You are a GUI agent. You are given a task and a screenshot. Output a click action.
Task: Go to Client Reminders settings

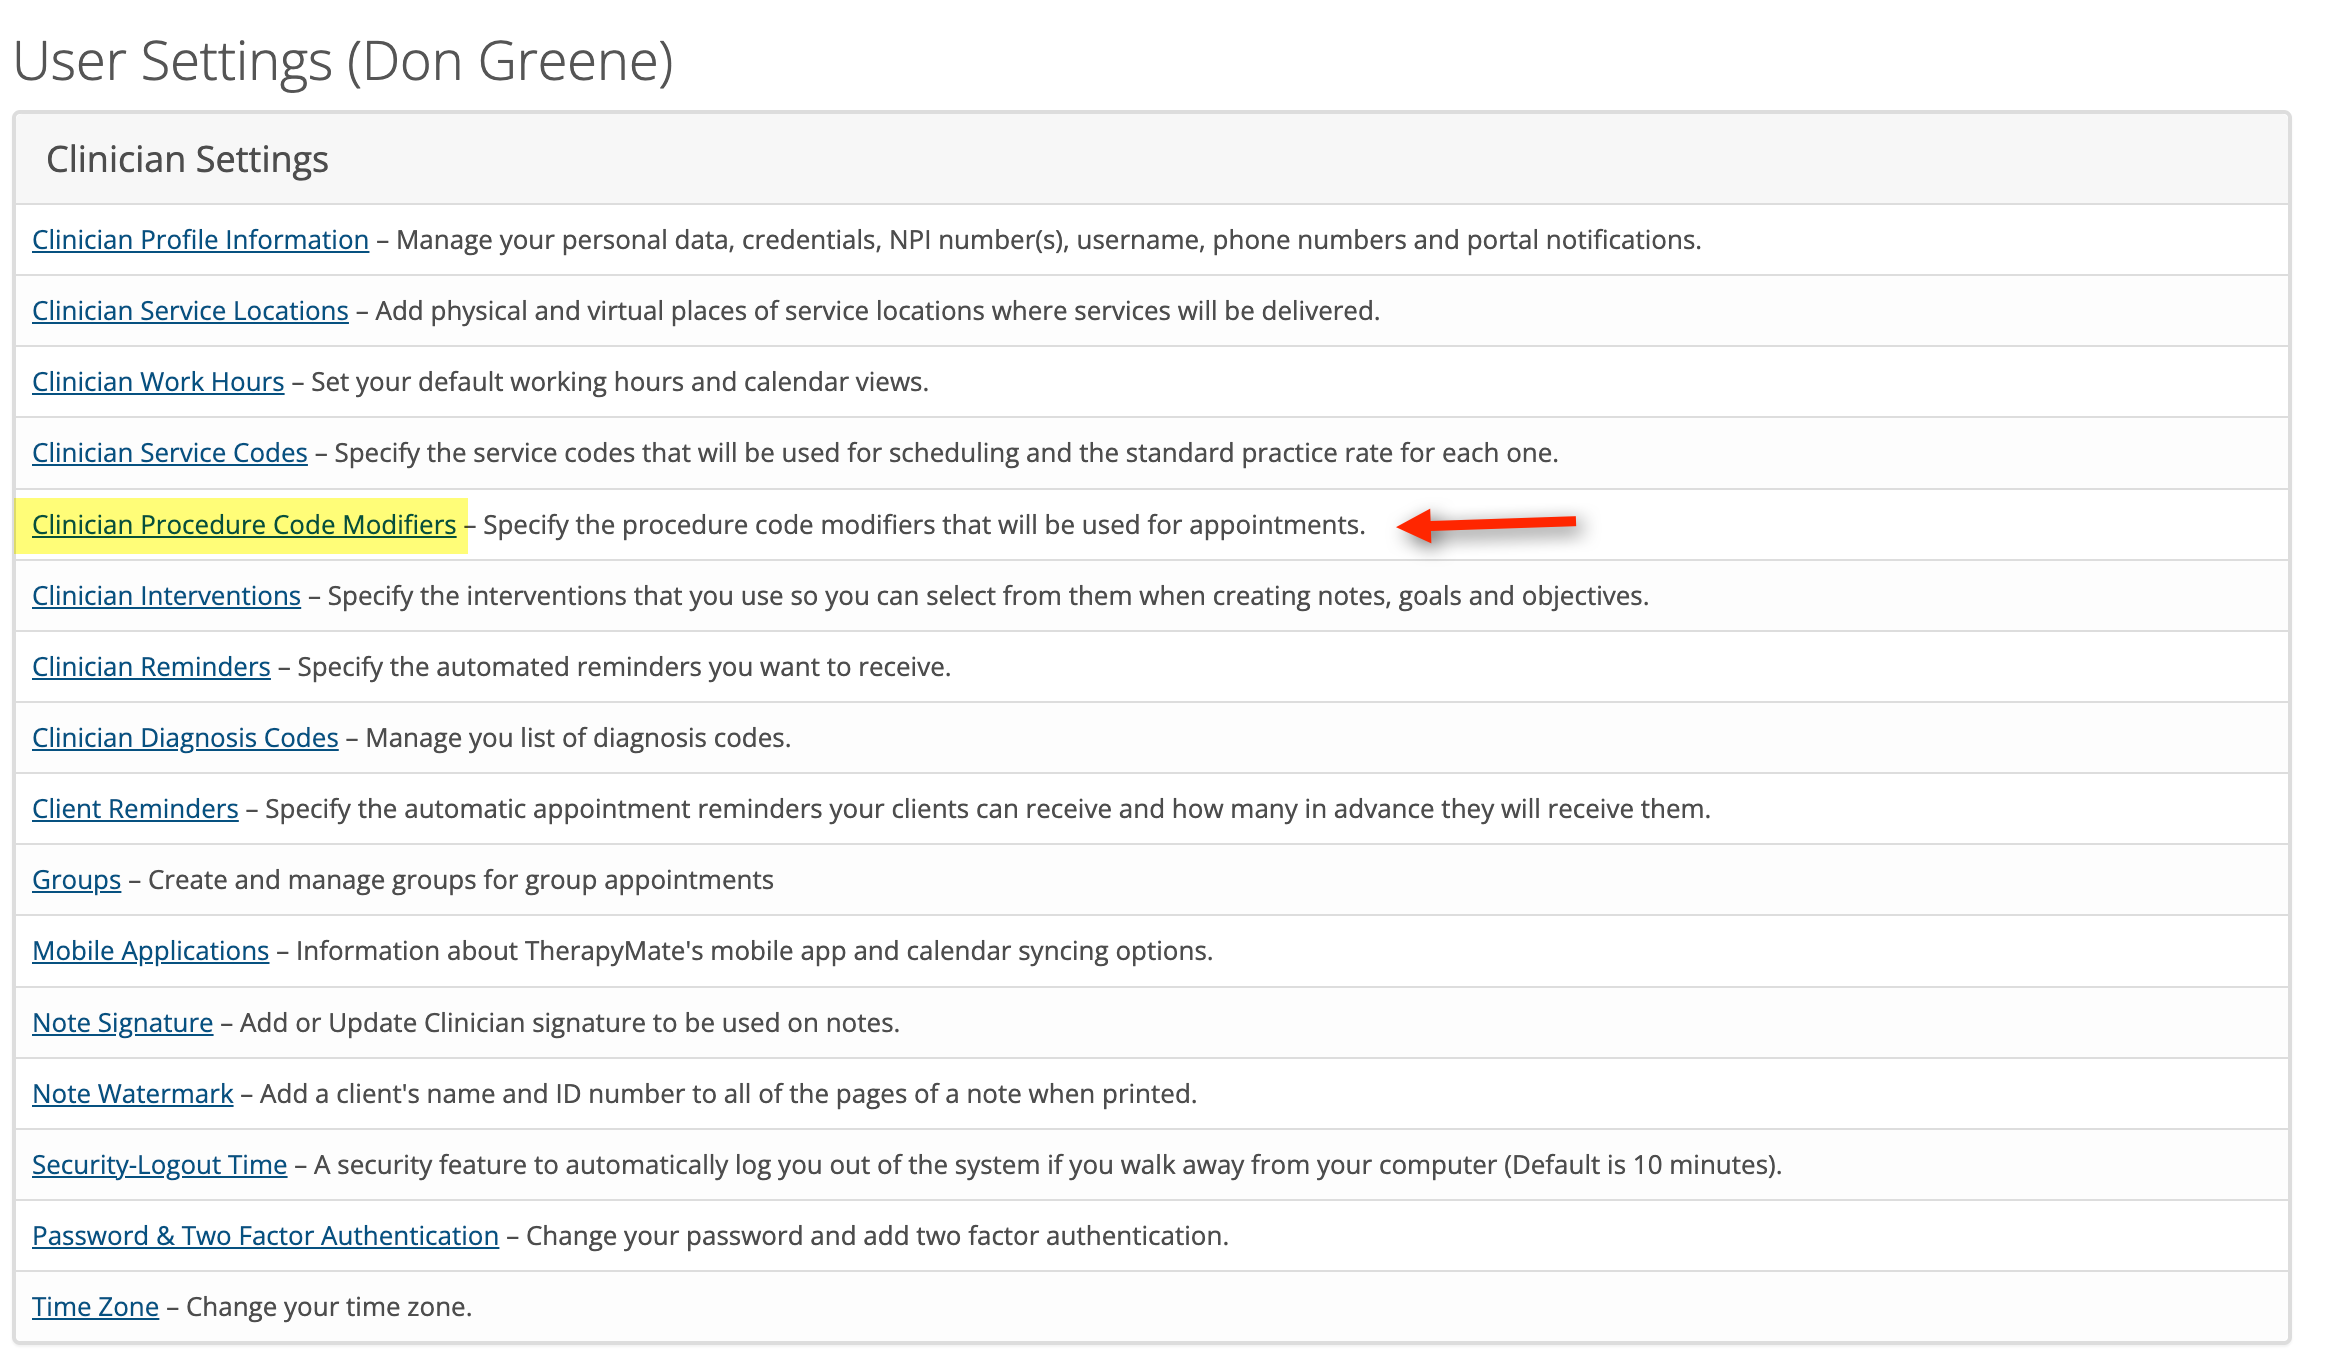[x=135, y=809]
